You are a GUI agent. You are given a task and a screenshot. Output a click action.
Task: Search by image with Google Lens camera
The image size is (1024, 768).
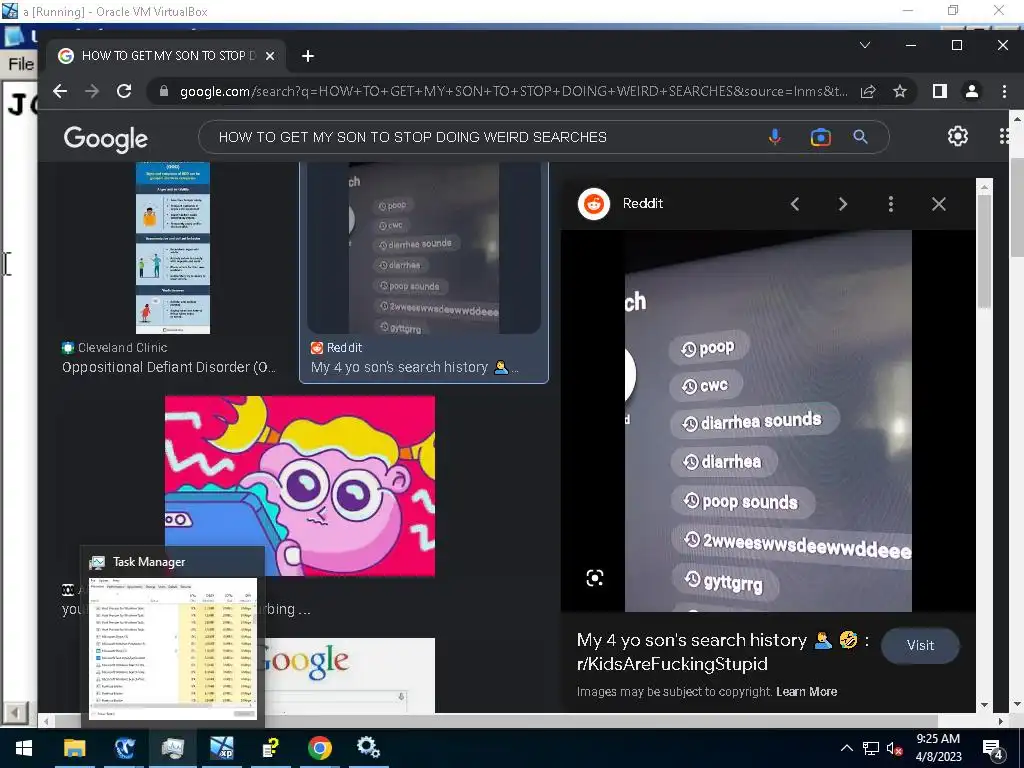coord(820,137)
